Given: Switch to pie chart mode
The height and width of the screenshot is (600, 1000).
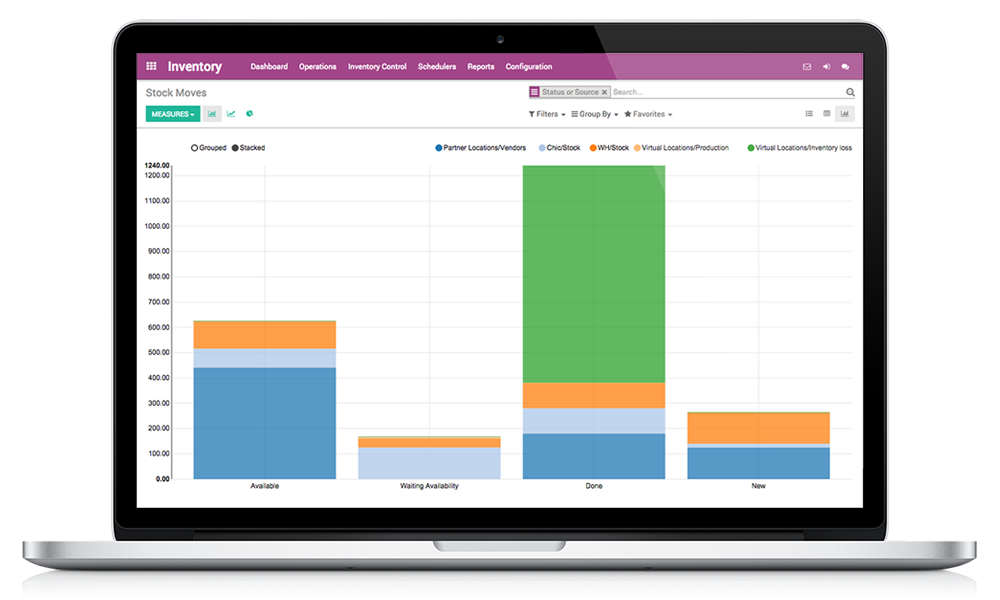Looking at the screenshot, I should click(x=249, y=114).
